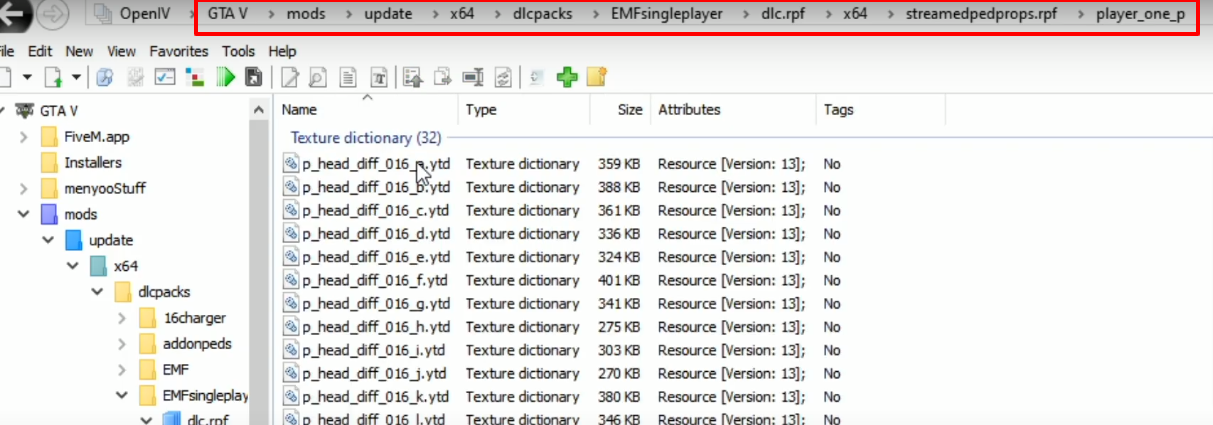Click the list with up-arrow toolbar icon
Viewport: 1213px width, 425px height.
point(413,77)
